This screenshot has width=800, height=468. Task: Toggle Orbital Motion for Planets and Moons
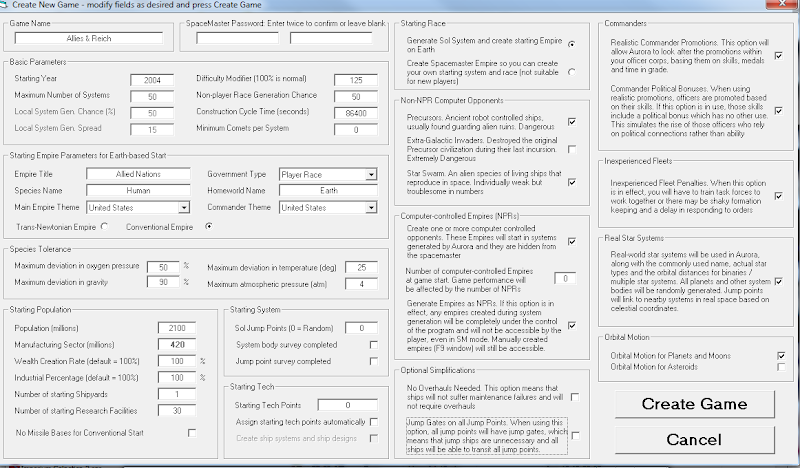(781, 356)
